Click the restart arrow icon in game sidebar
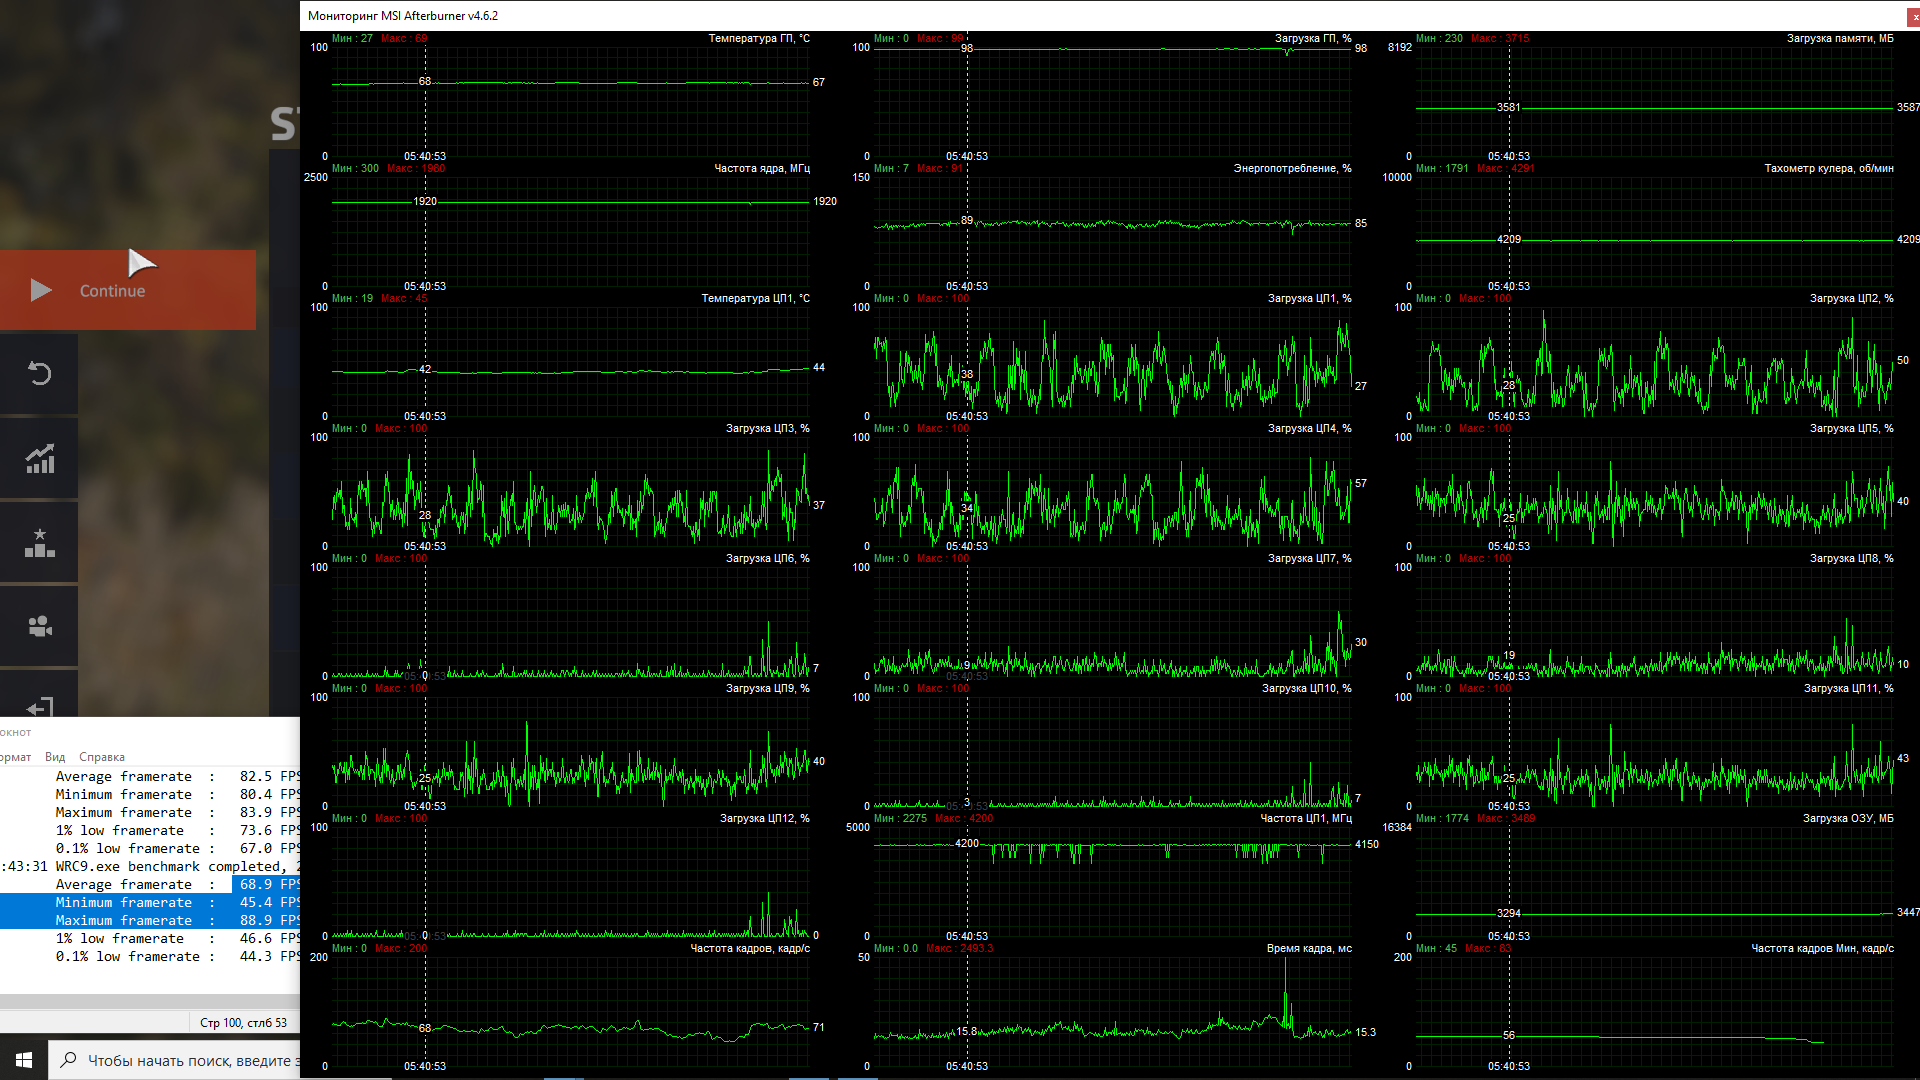The width and height of the screenshot is (1920, 1080). [x=39, y=374]
